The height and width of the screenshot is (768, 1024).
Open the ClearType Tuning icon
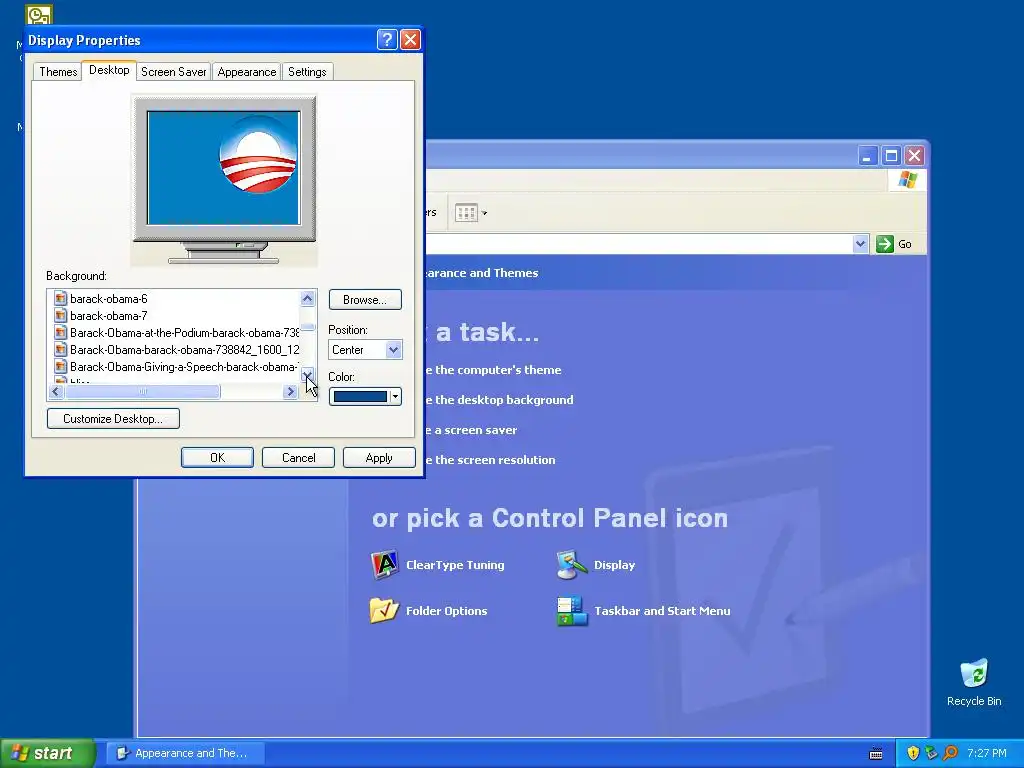[385, 565]
